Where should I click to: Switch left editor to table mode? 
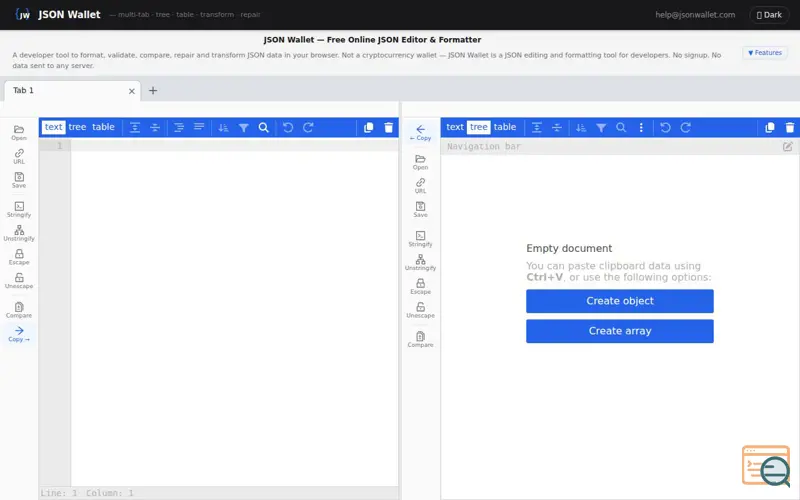point(103,127)
